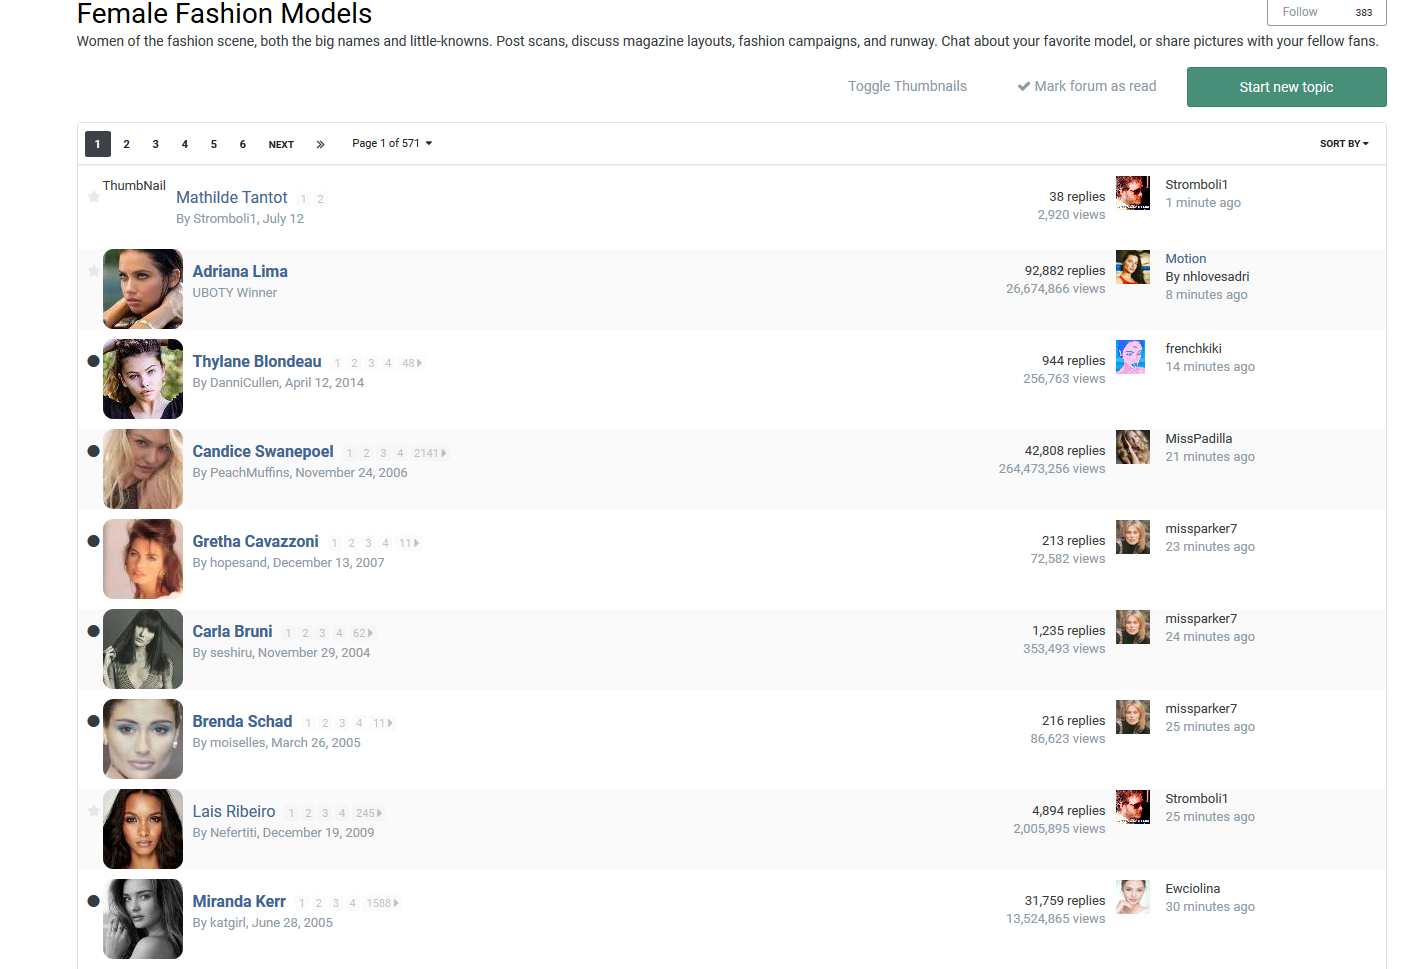This screenshot has height=969, width=1408.
Task: Open the Gretha Cavazzoni thumbnail image
Action: tap(143, 559)
